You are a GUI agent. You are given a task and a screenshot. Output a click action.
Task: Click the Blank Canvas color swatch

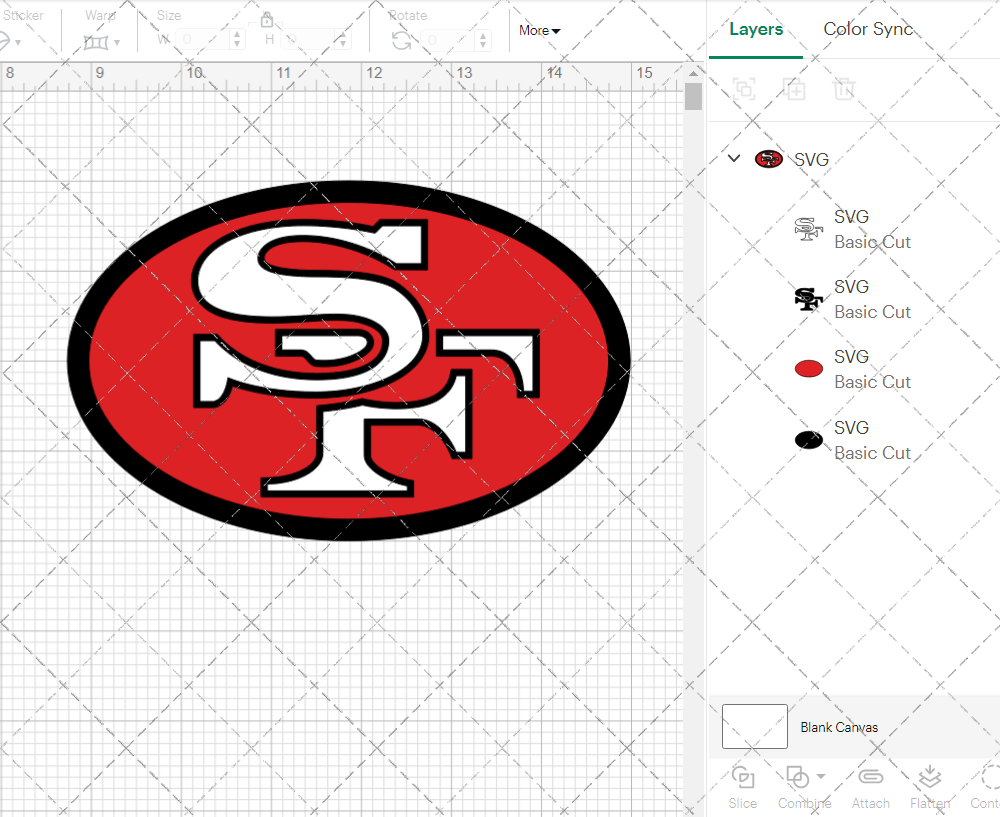[754, 727]
